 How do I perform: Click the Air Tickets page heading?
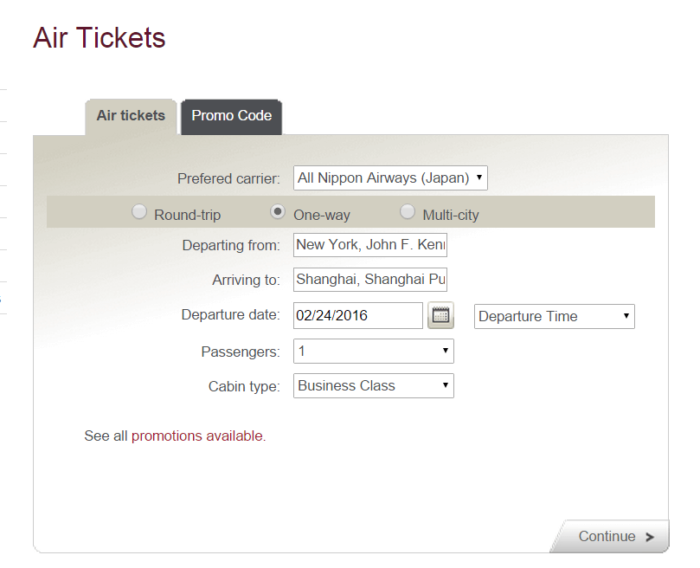pyautogui.click(x=99, y=38)
